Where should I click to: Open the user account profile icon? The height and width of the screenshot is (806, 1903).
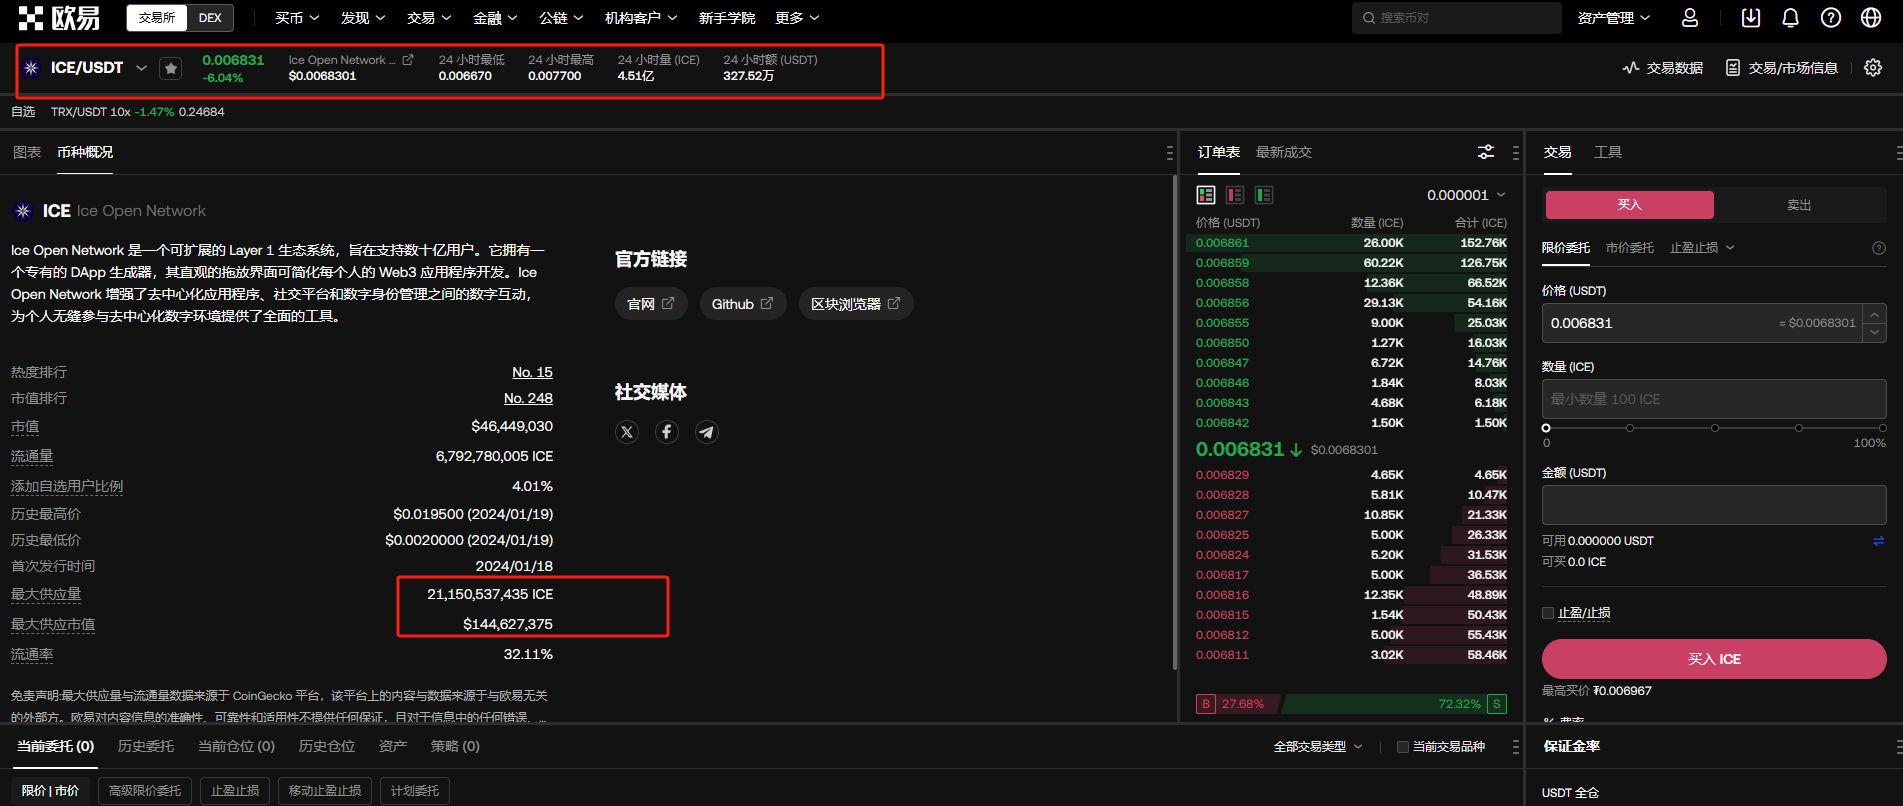pyautogui.click(x=1690, y=18)
